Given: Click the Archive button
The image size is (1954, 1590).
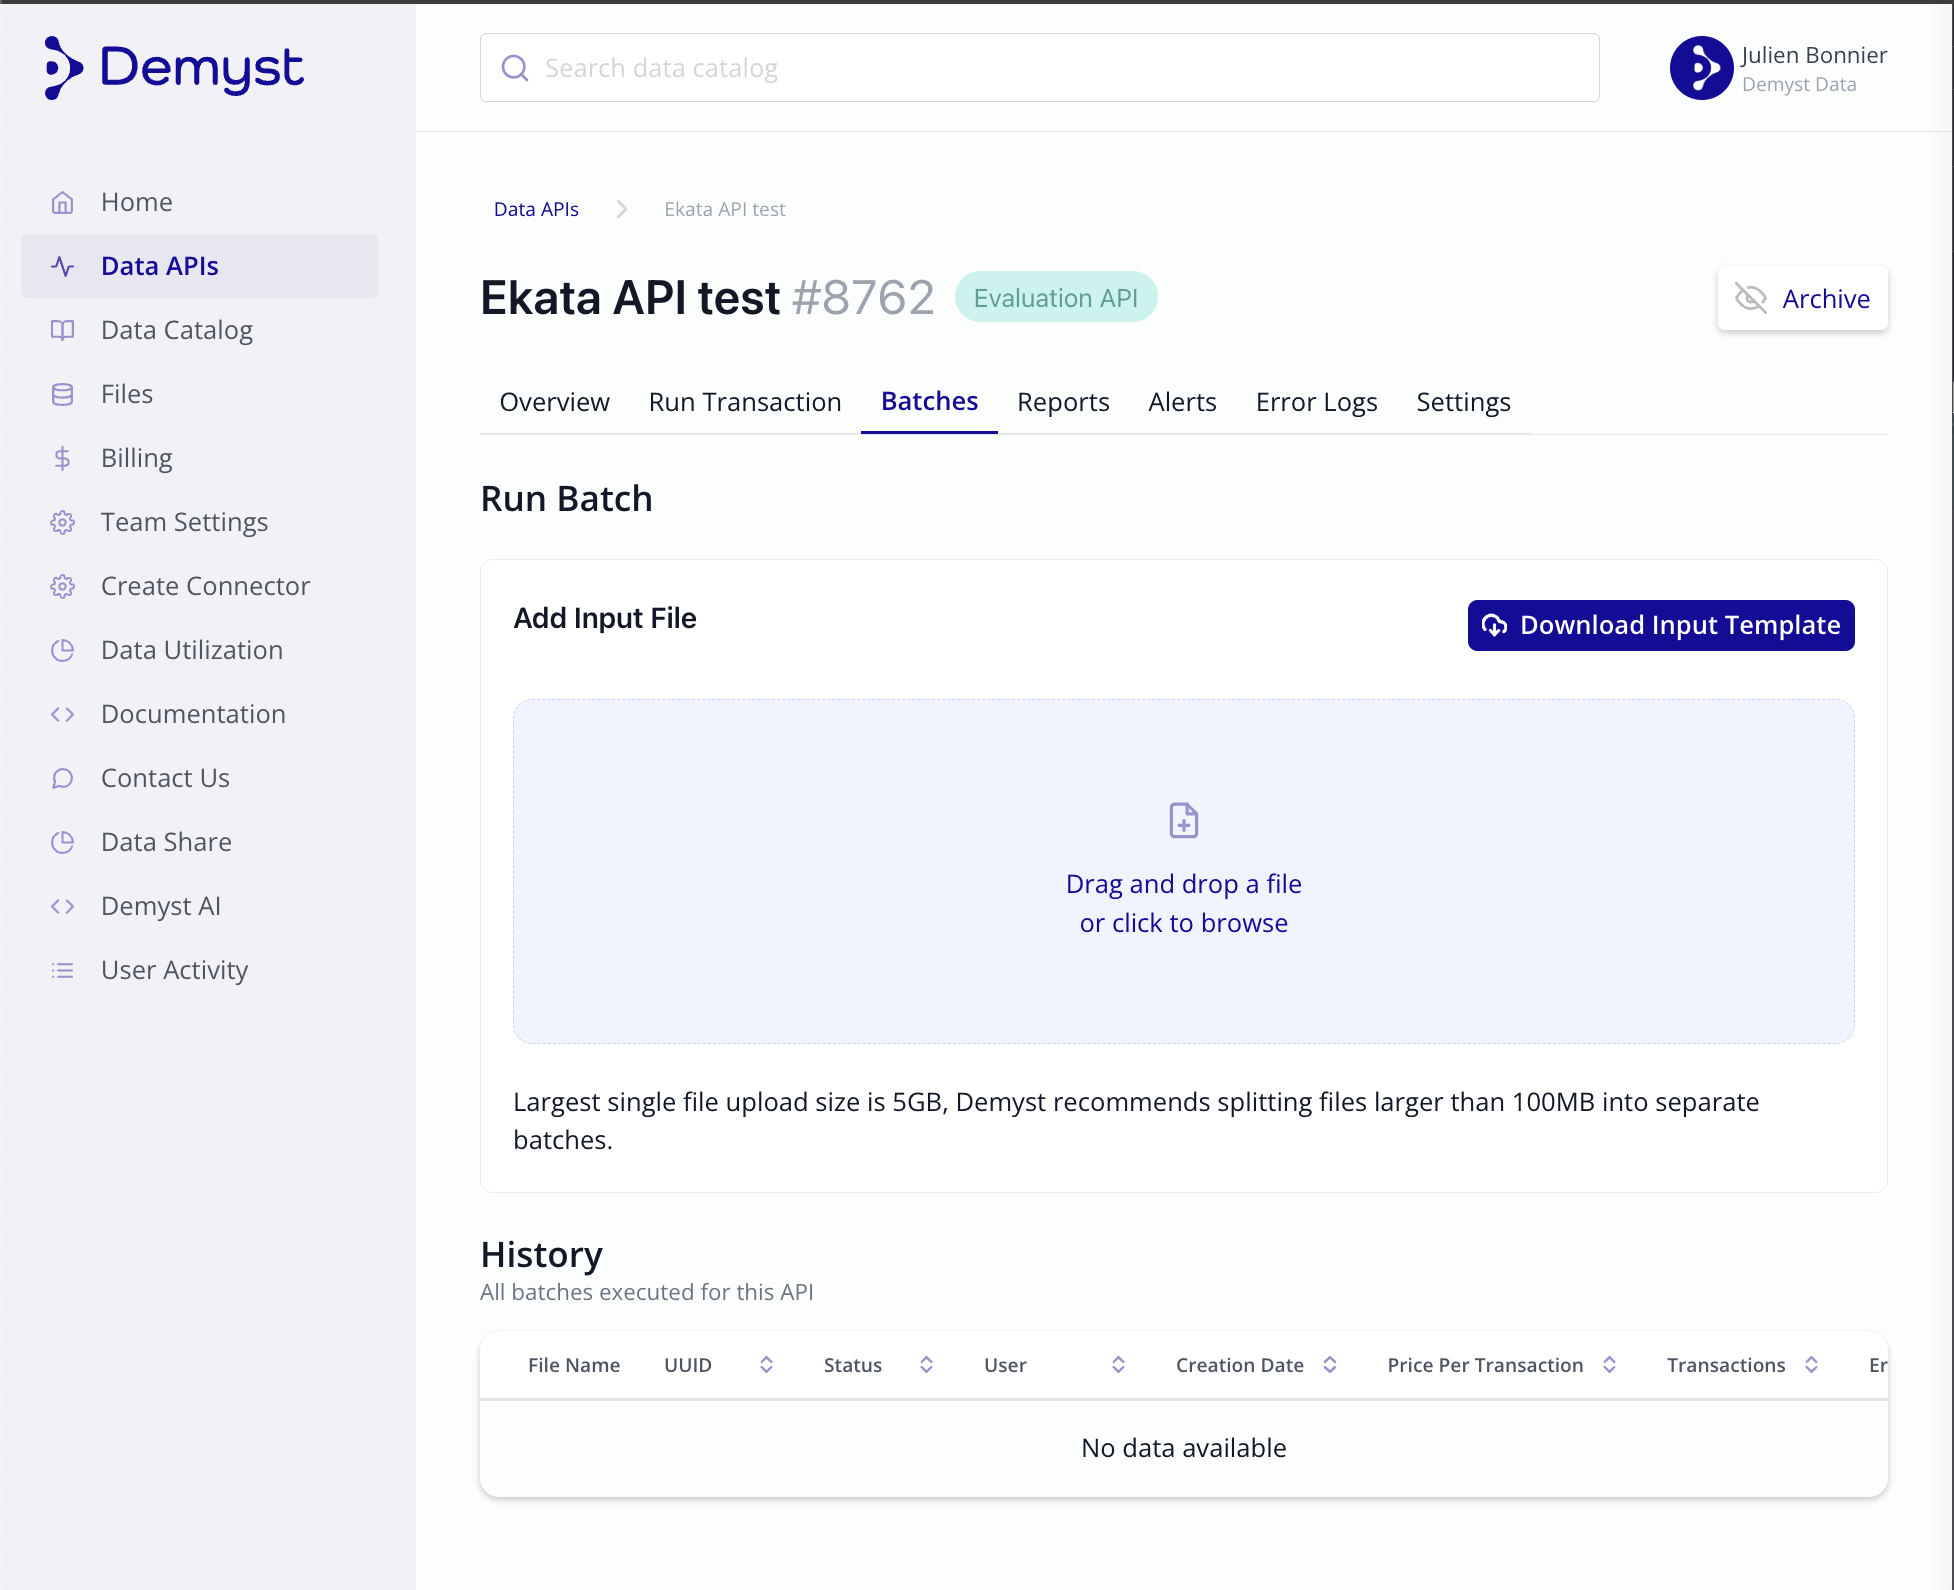Looking at the screenshot, I should click(1803, 297).
